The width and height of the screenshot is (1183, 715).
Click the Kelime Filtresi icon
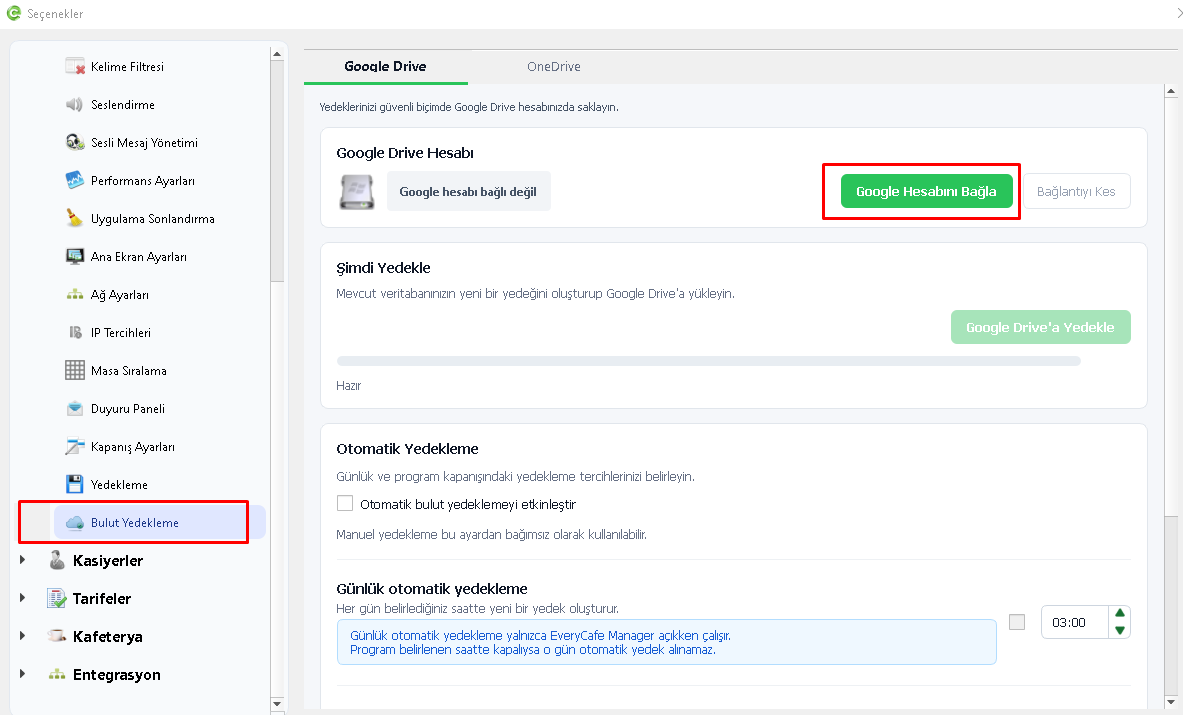coord(75,66)
